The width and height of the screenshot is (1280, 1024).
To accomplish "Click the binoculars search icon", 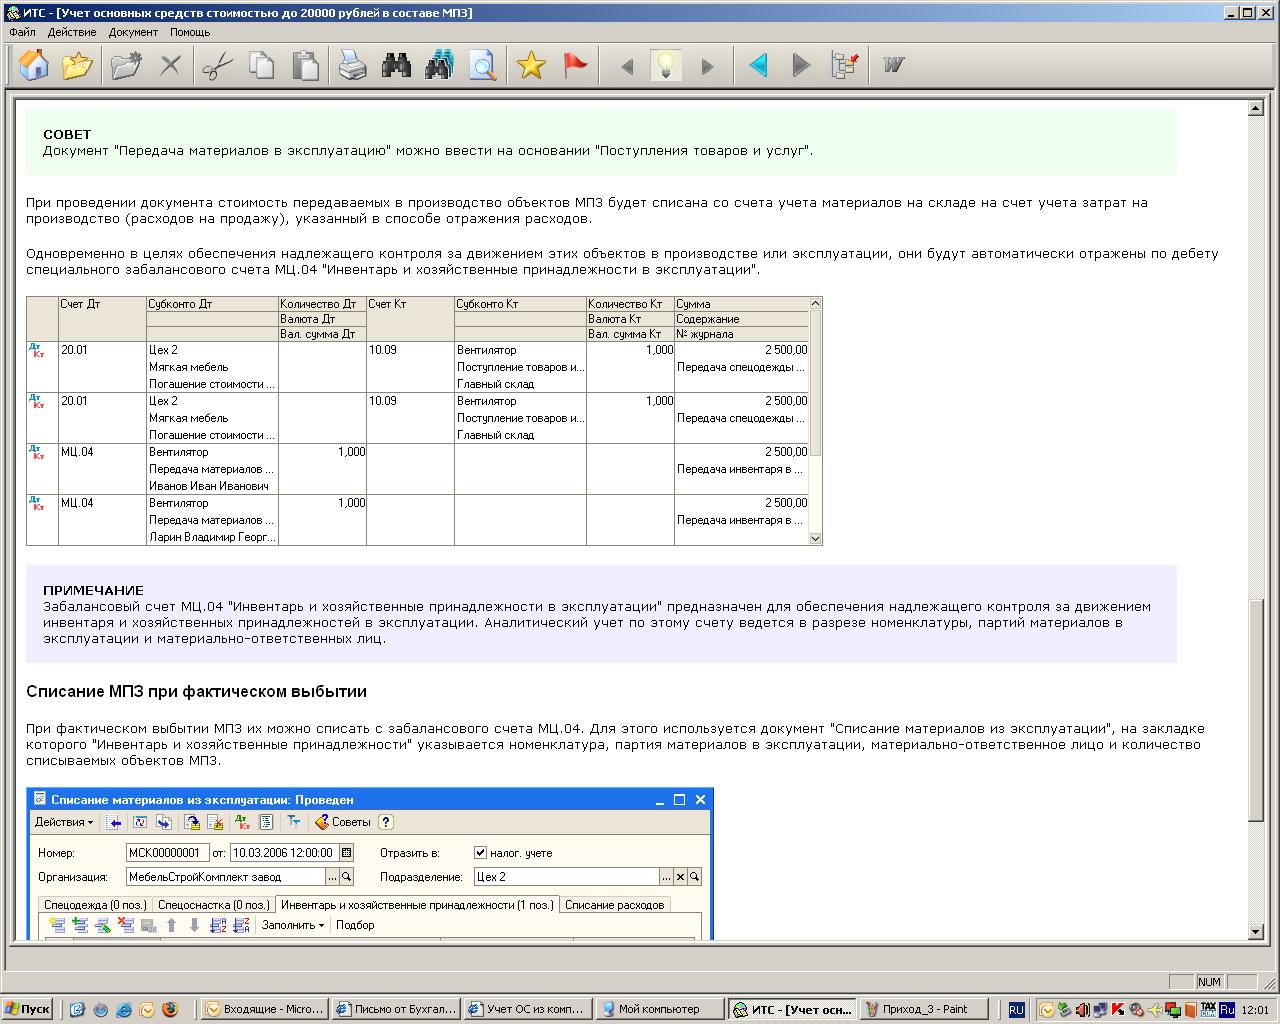I will point(396,66).
